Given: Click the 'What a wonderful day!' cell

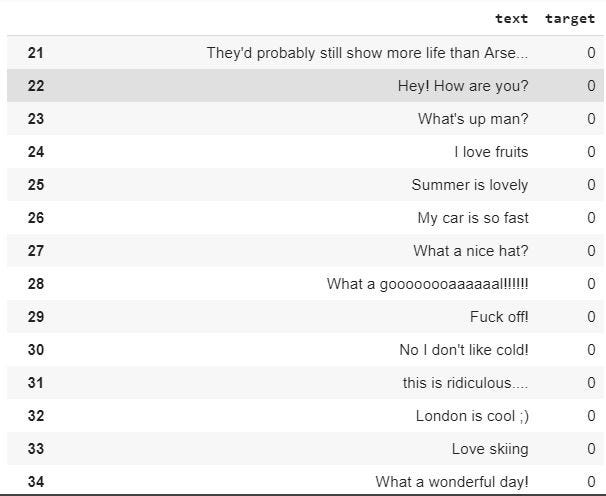Looking at the screenshot, I should tap(452, 482).
